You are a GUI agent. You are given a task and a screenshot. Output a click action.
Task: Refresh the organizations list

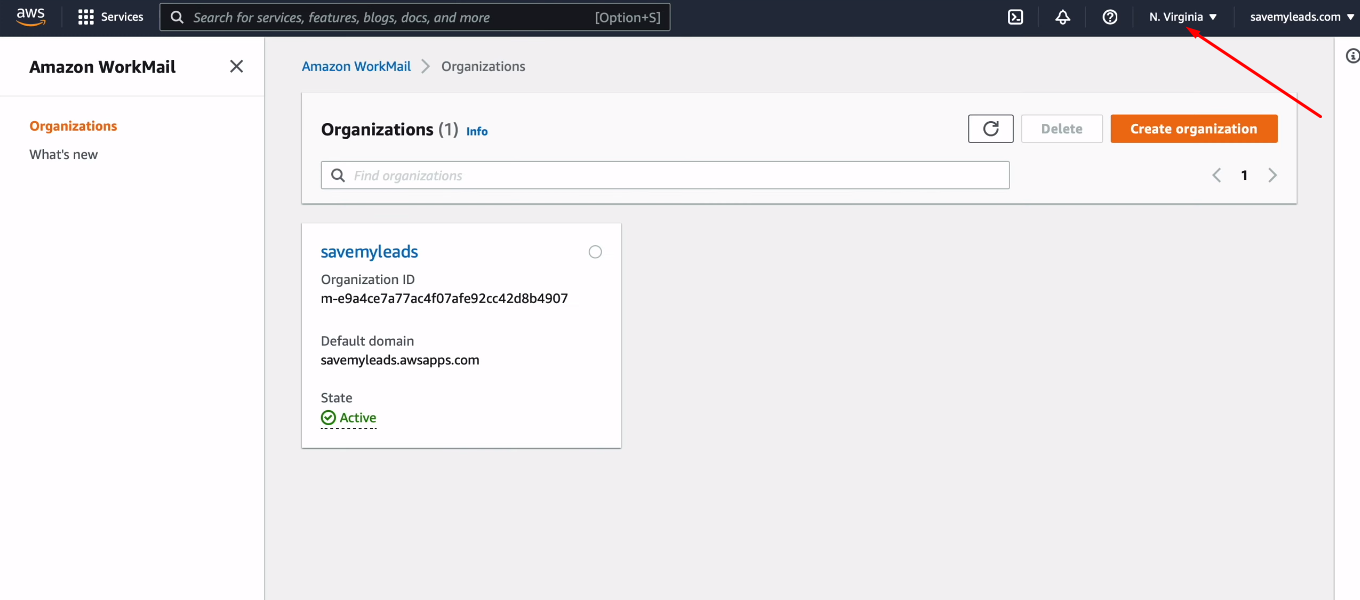(x=991, y=129)
